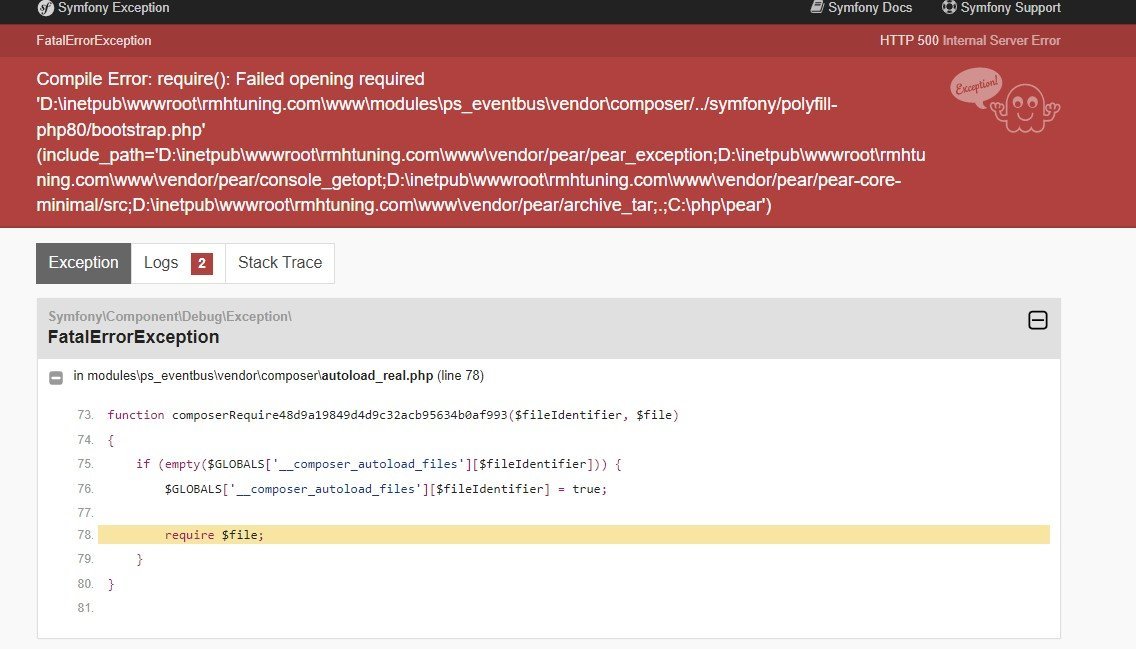Switch to the Logs tab

178,263
